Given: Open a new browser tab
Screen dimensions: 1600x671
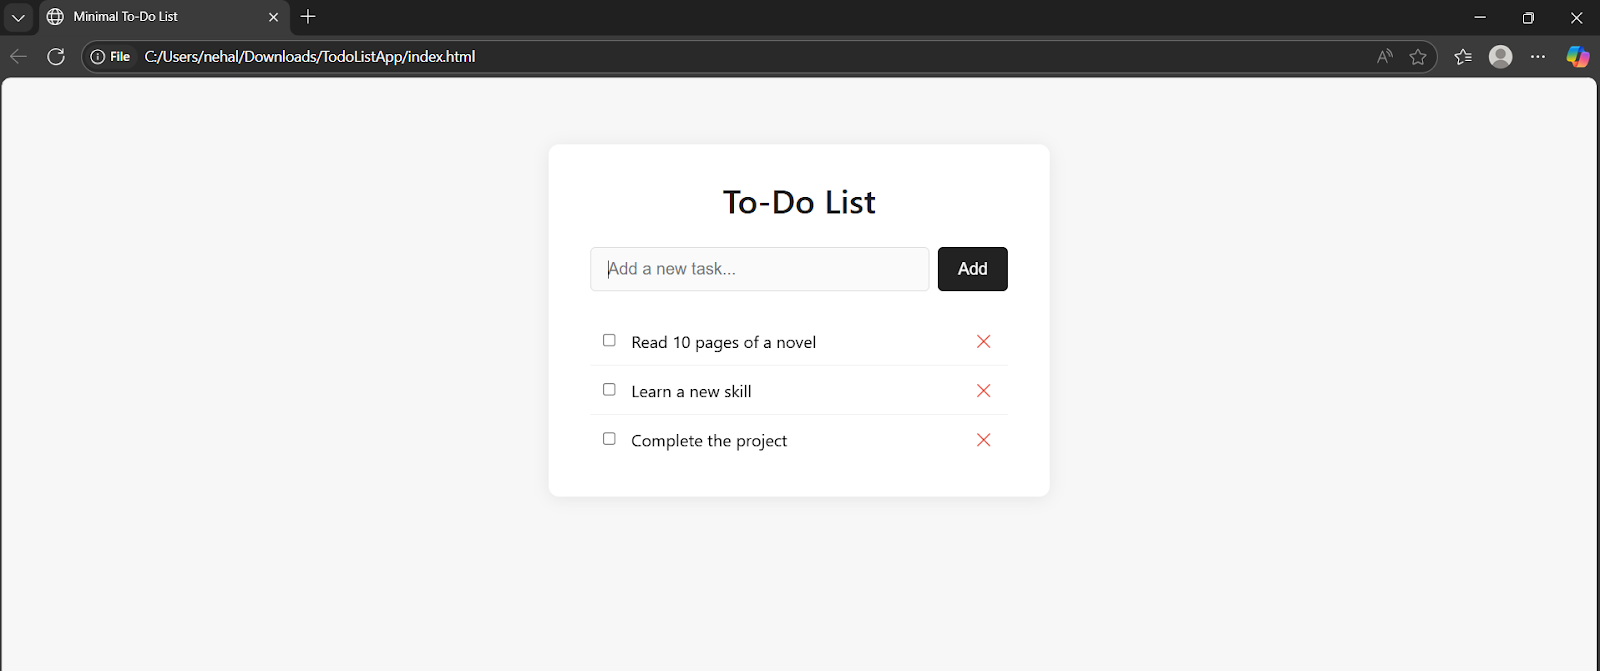Looking at the screenshot, I should [x=308, y=17].
